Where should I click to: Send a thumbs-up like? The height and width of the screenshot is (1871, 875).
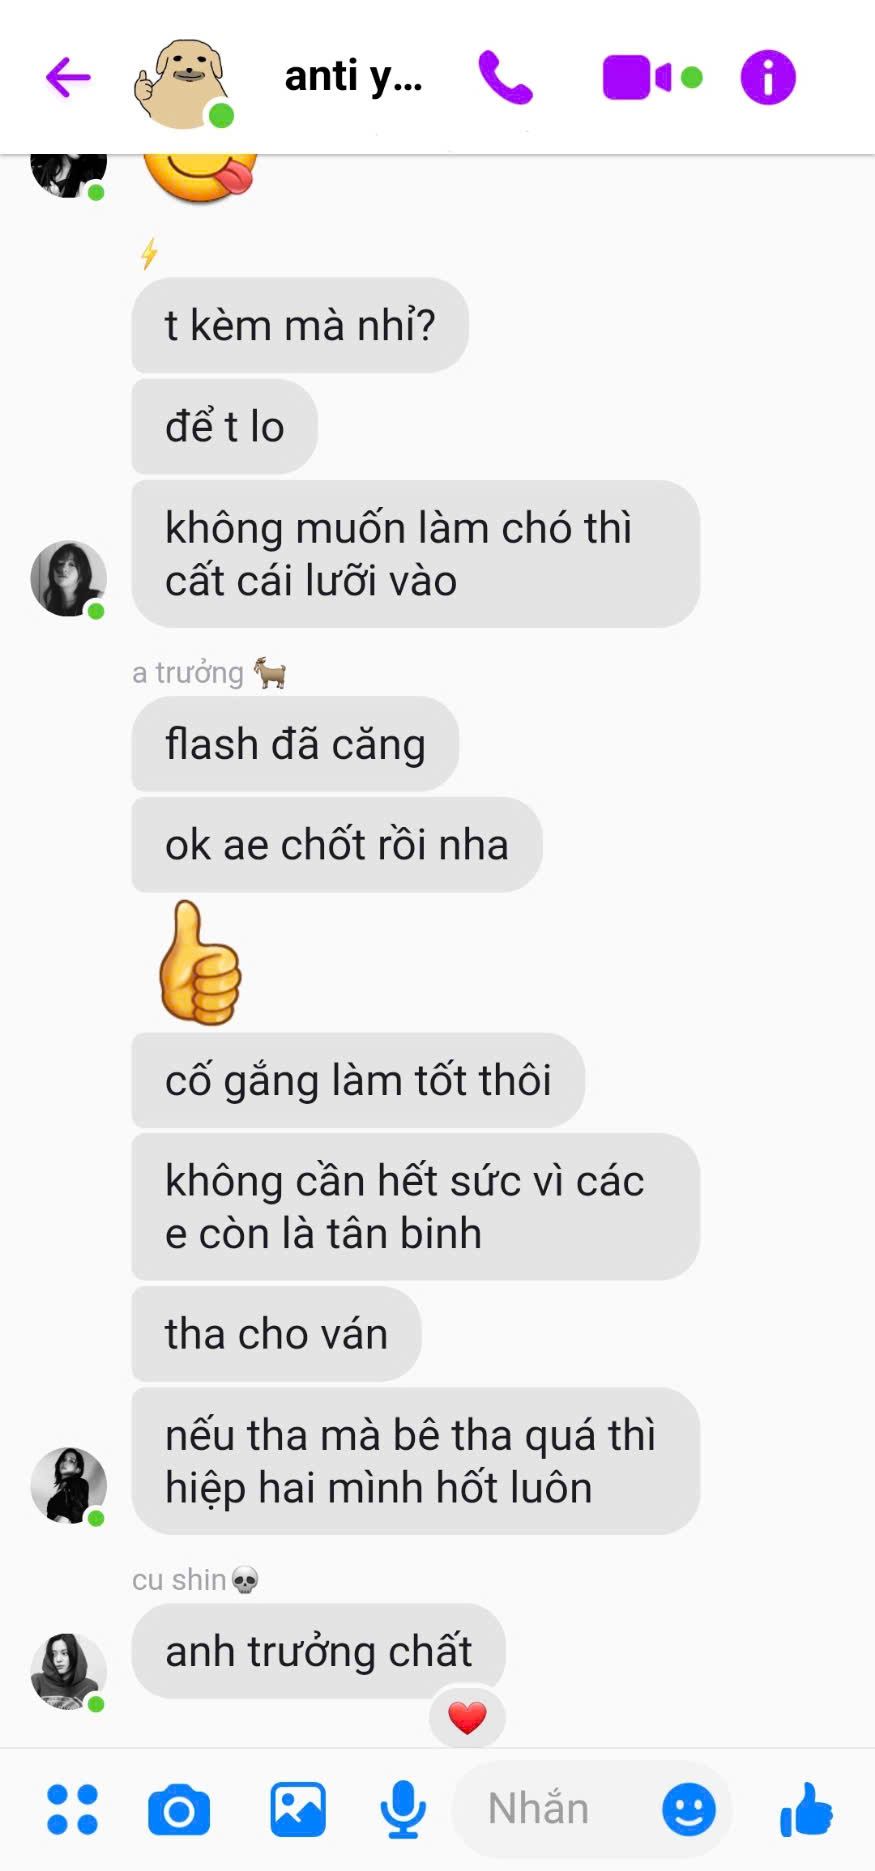[x=806, y=1809]
